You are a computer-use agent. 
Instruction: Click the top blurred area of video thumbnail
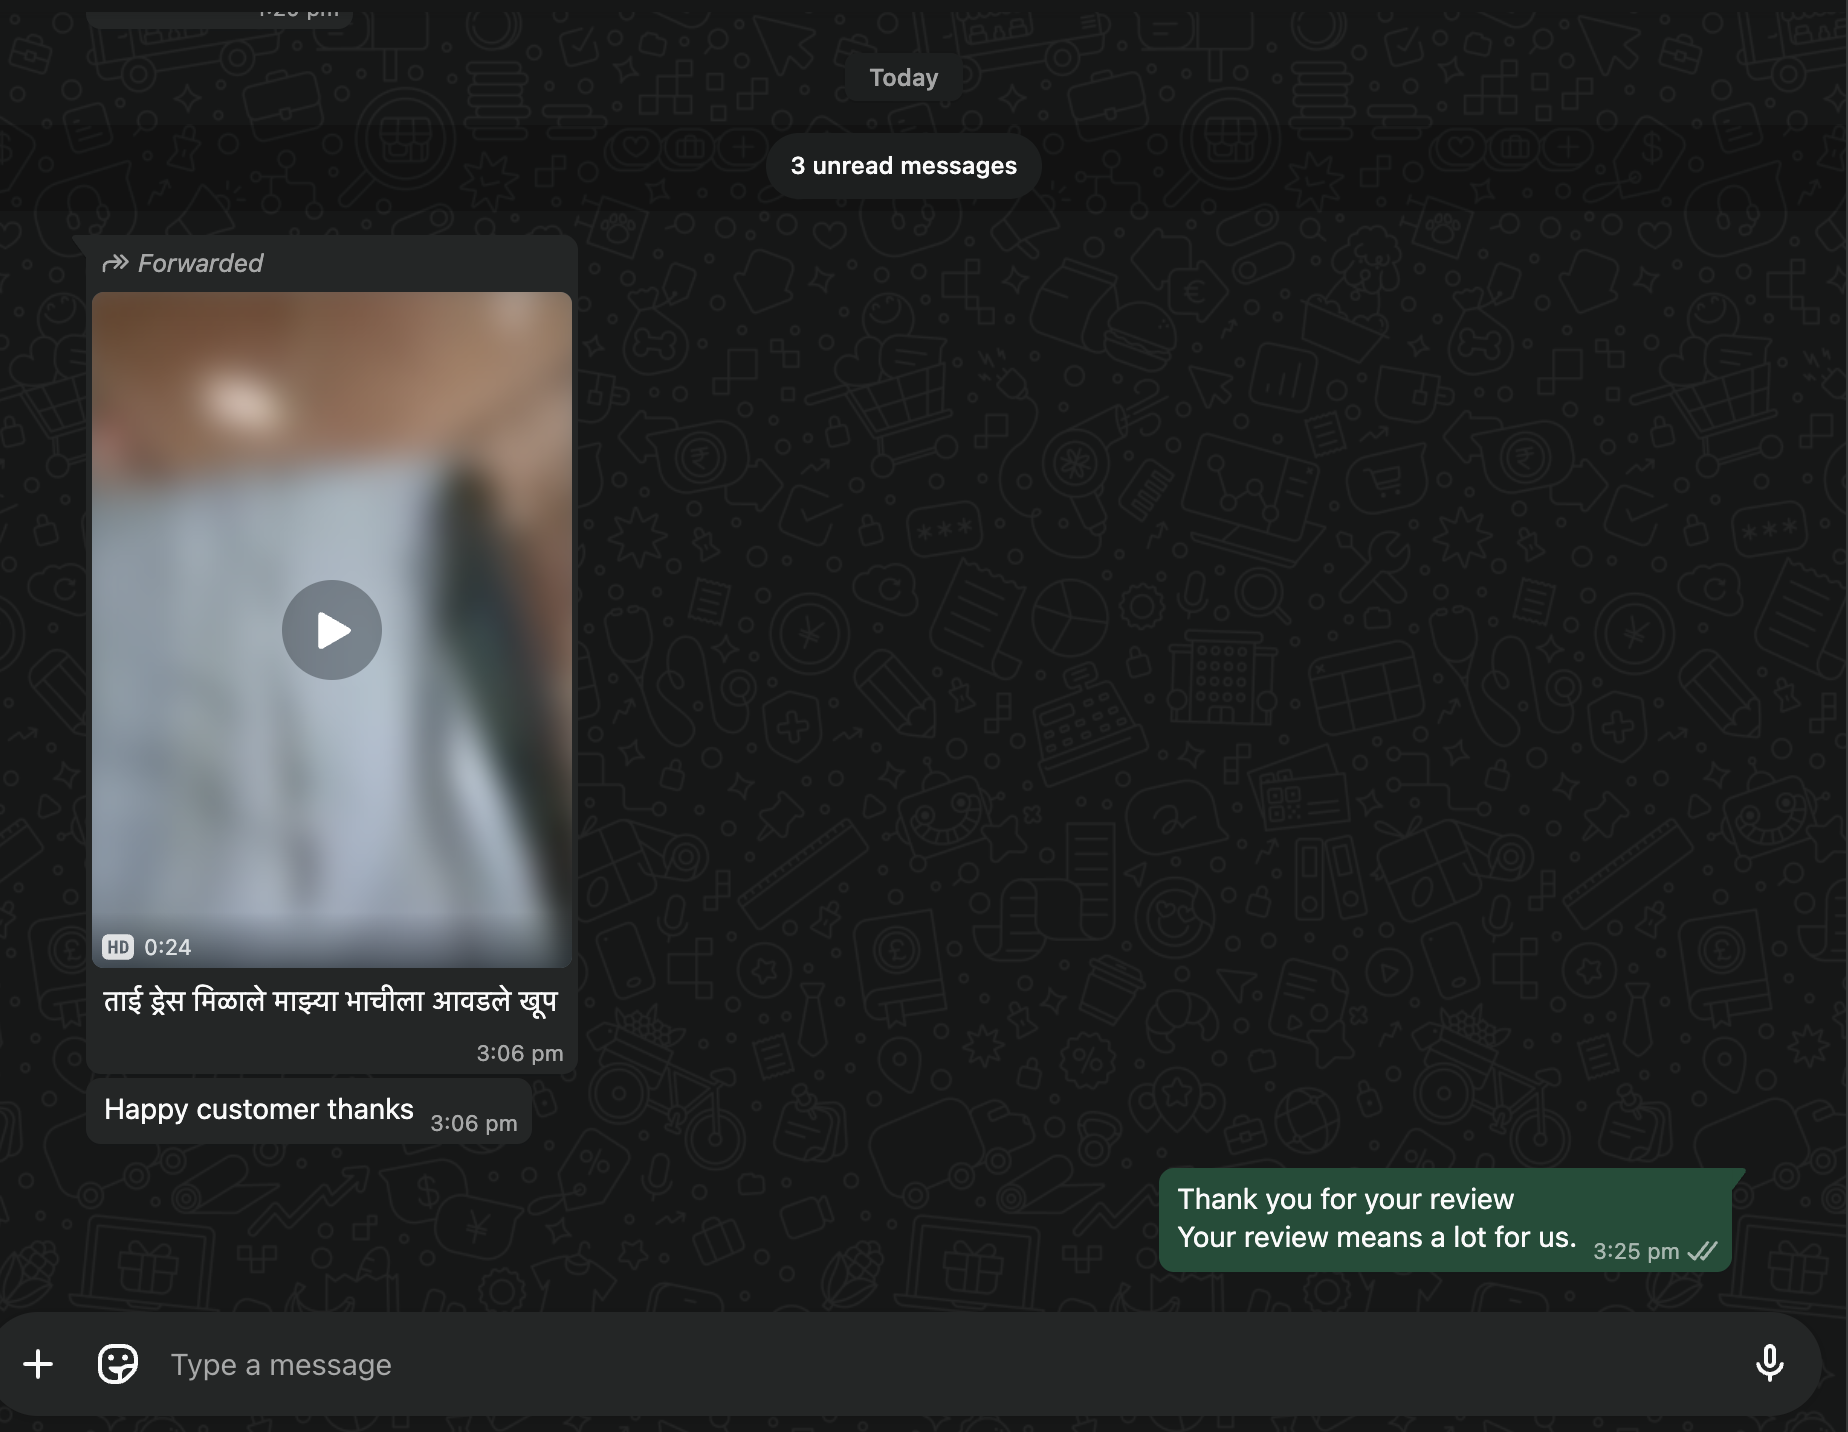[331, 380]
